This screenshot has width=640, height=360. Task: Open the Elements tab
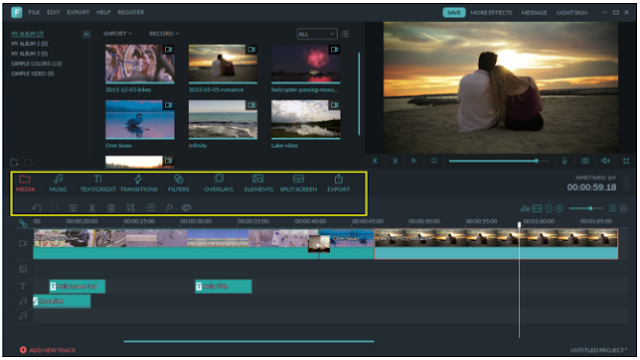(258, 183)
